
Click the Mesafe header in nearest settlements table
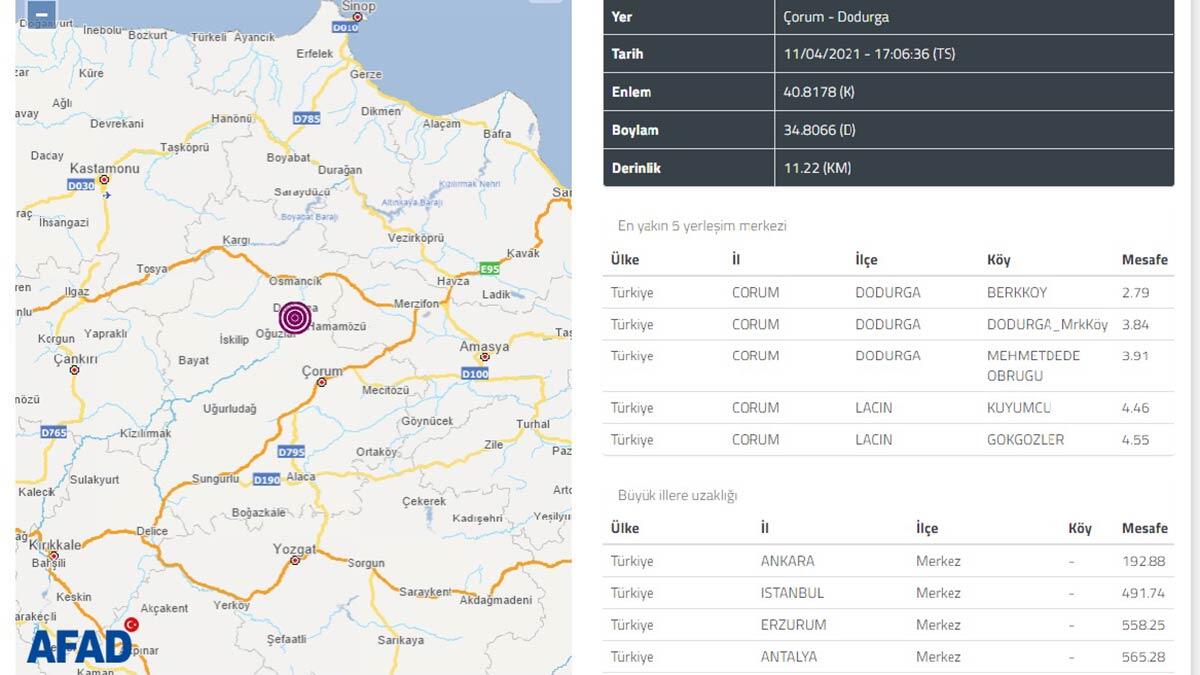point(1144,260)
